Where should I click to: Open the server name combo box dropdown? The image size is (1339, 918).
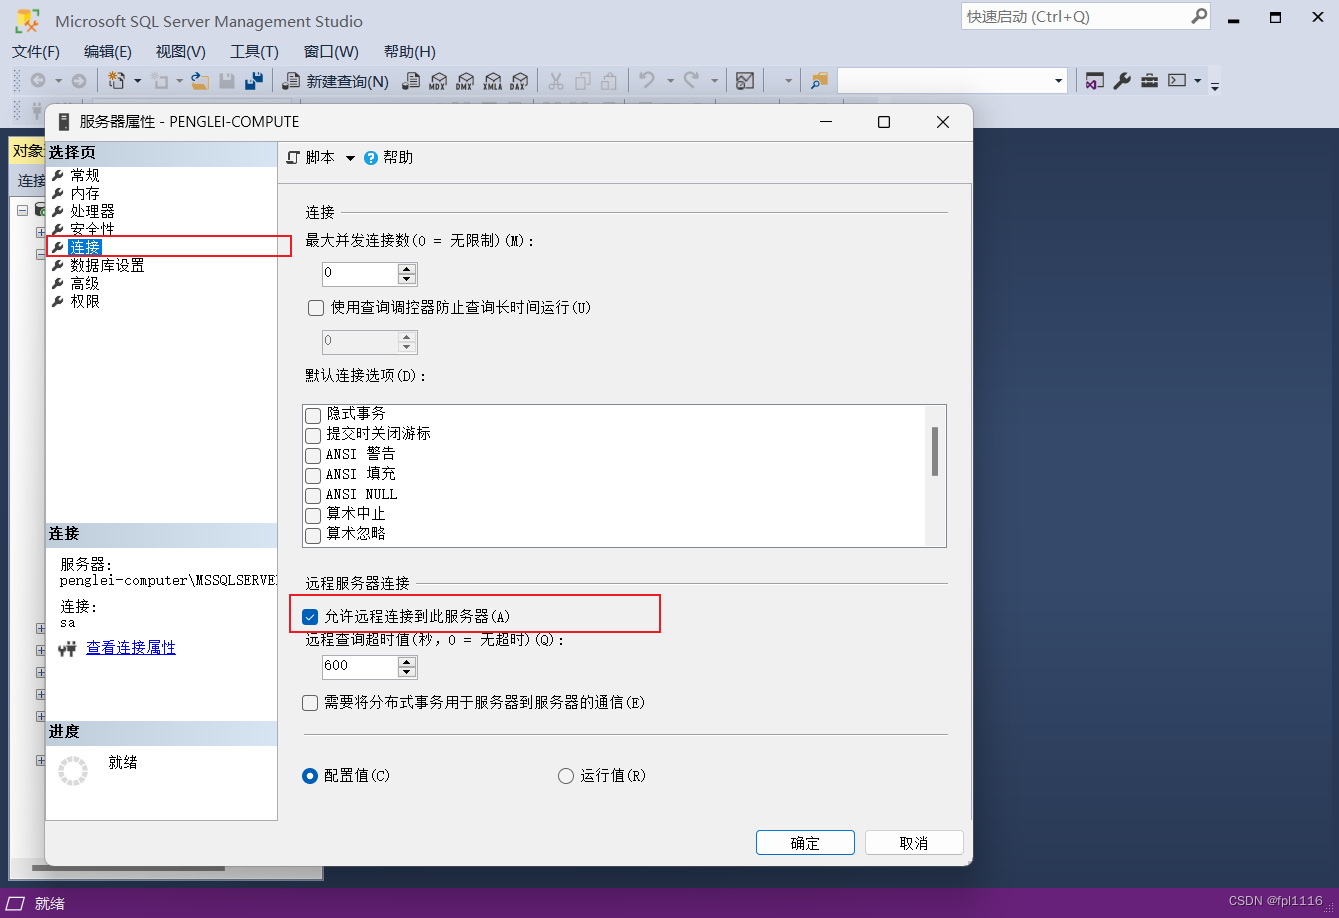1056,80
